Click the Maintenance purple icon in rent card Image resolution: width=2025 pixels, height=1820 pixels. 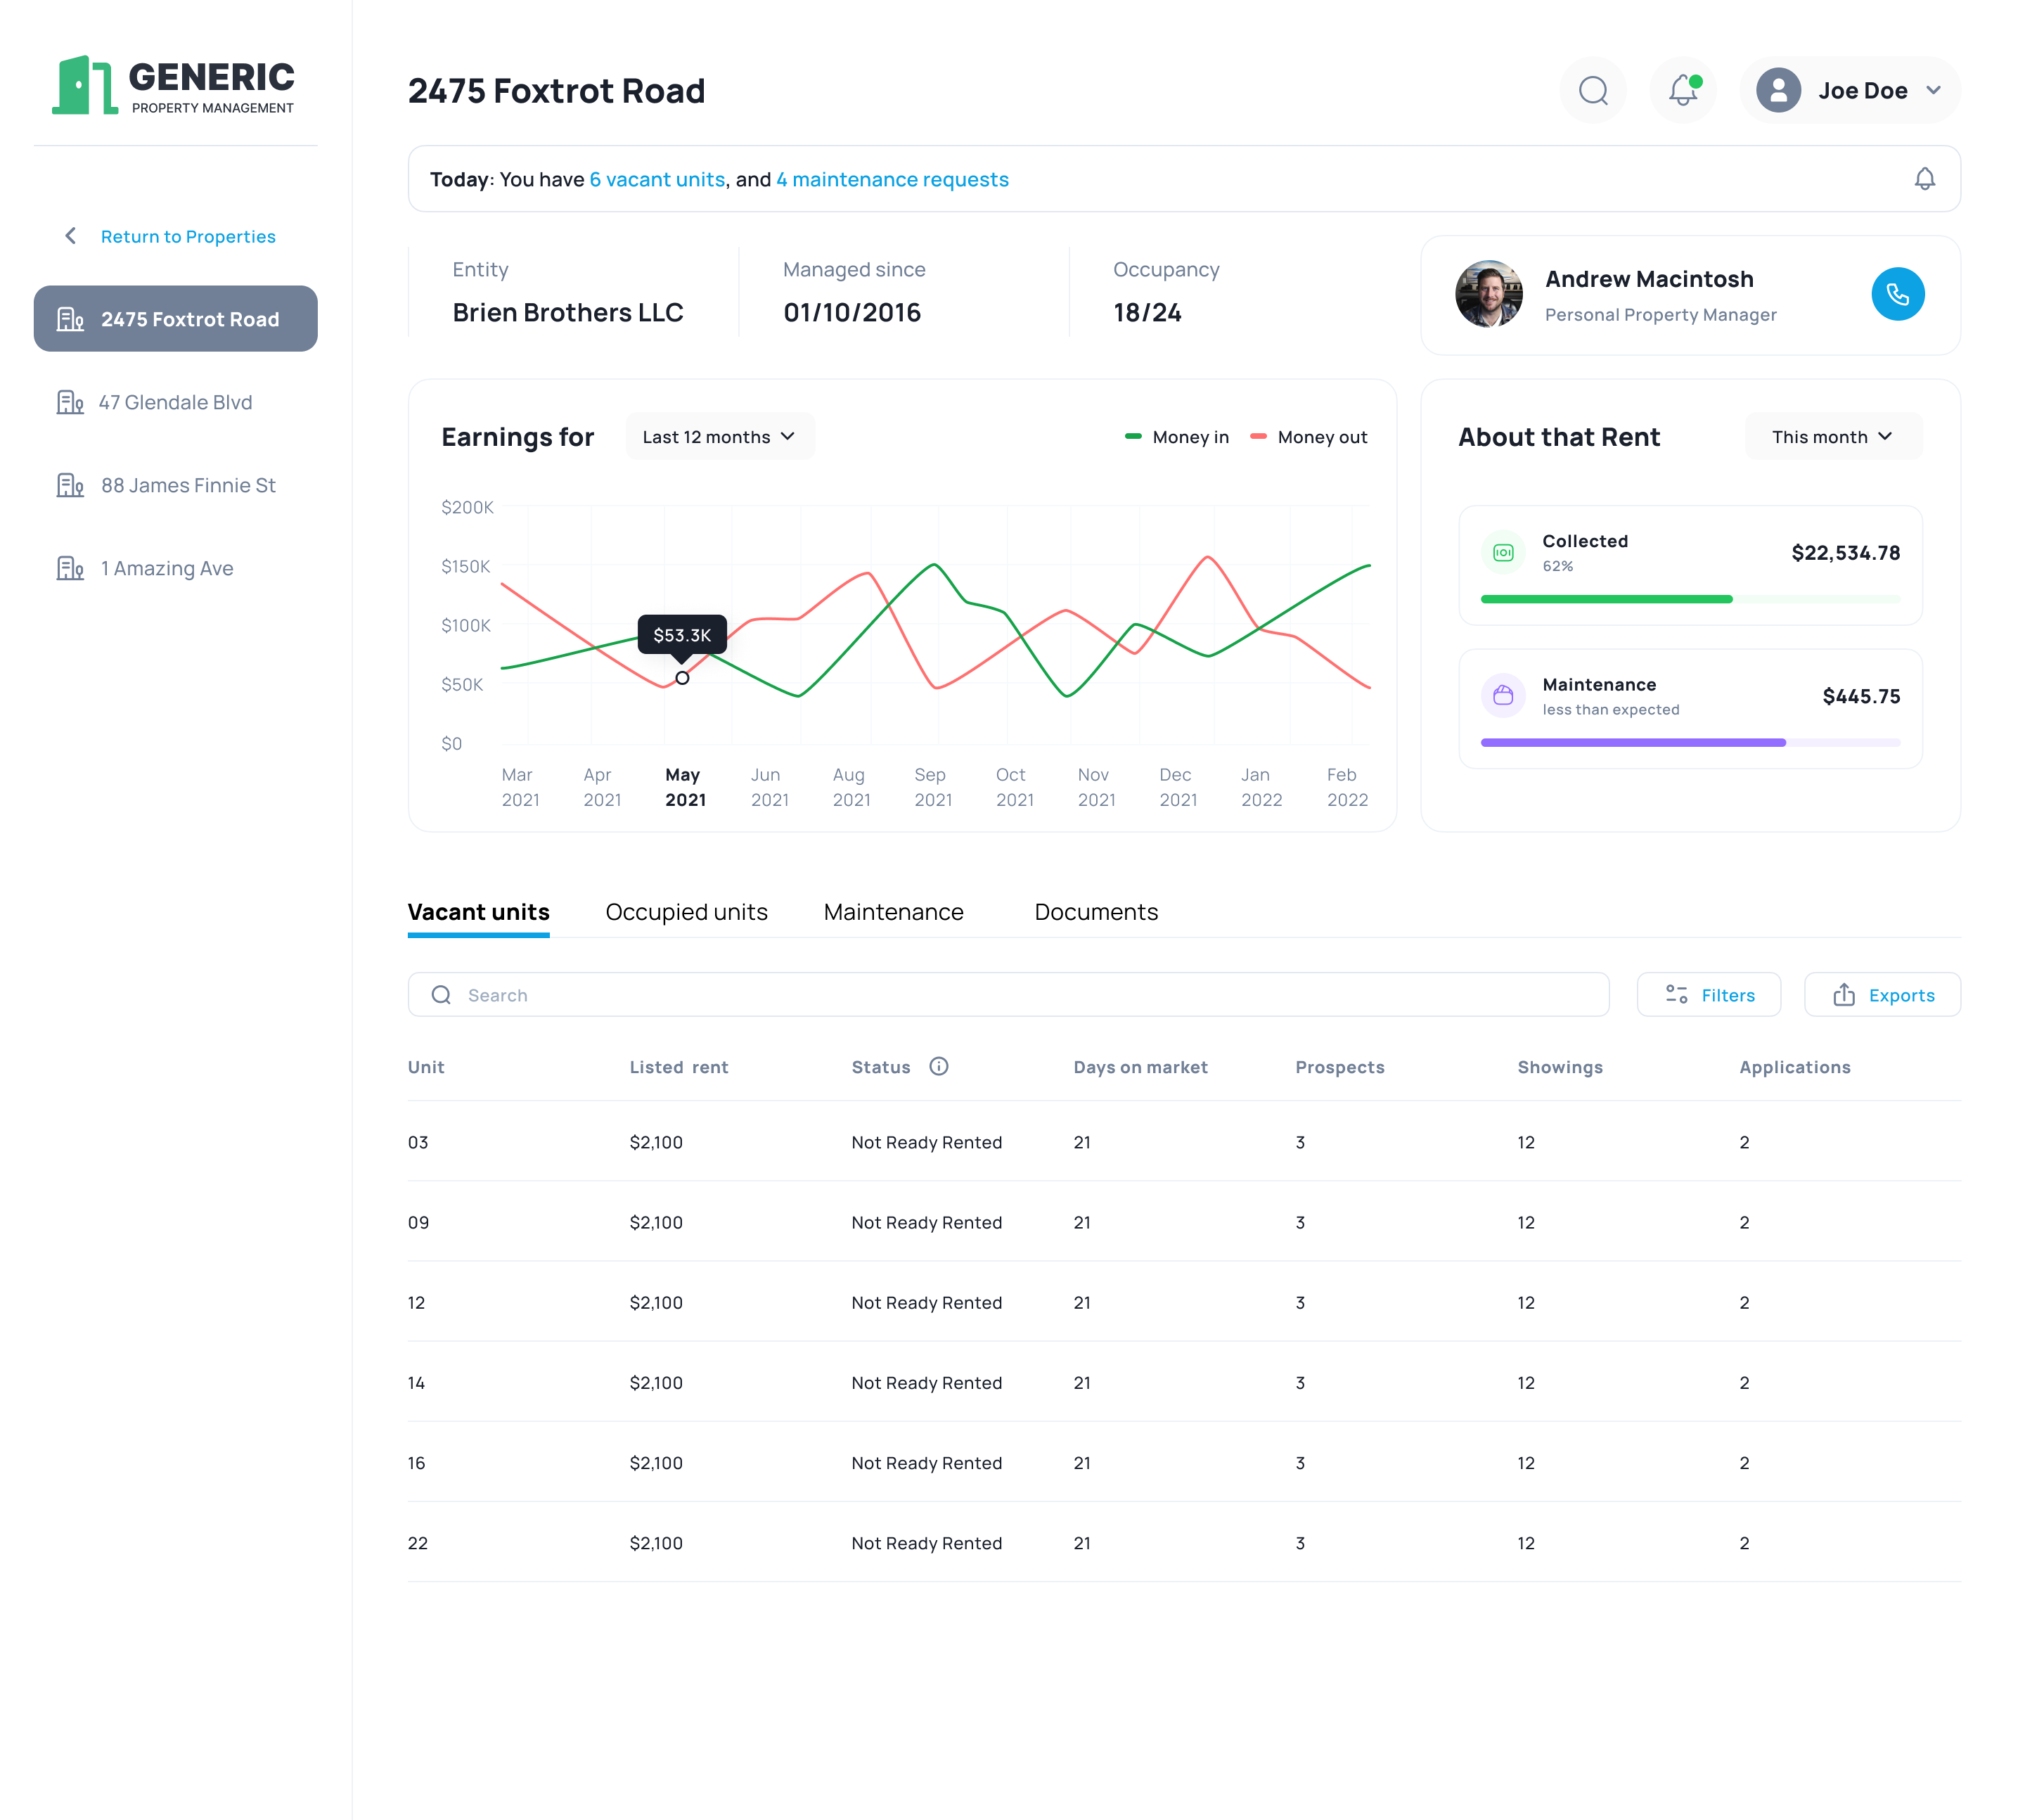1502,696
